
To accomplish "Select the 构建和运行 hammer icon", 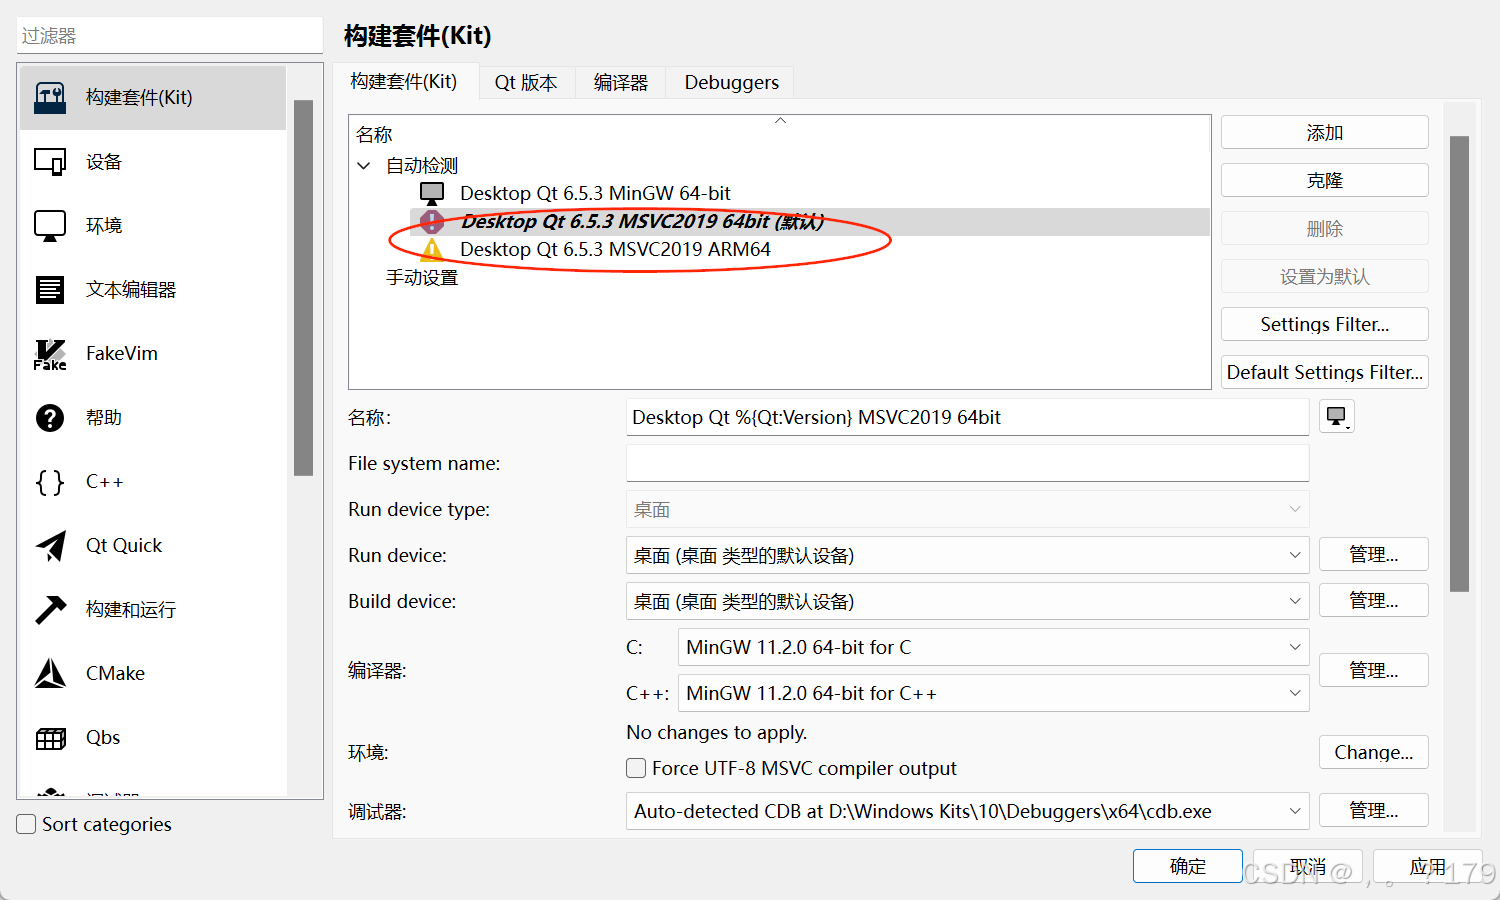I will click(x=50, y=610).
